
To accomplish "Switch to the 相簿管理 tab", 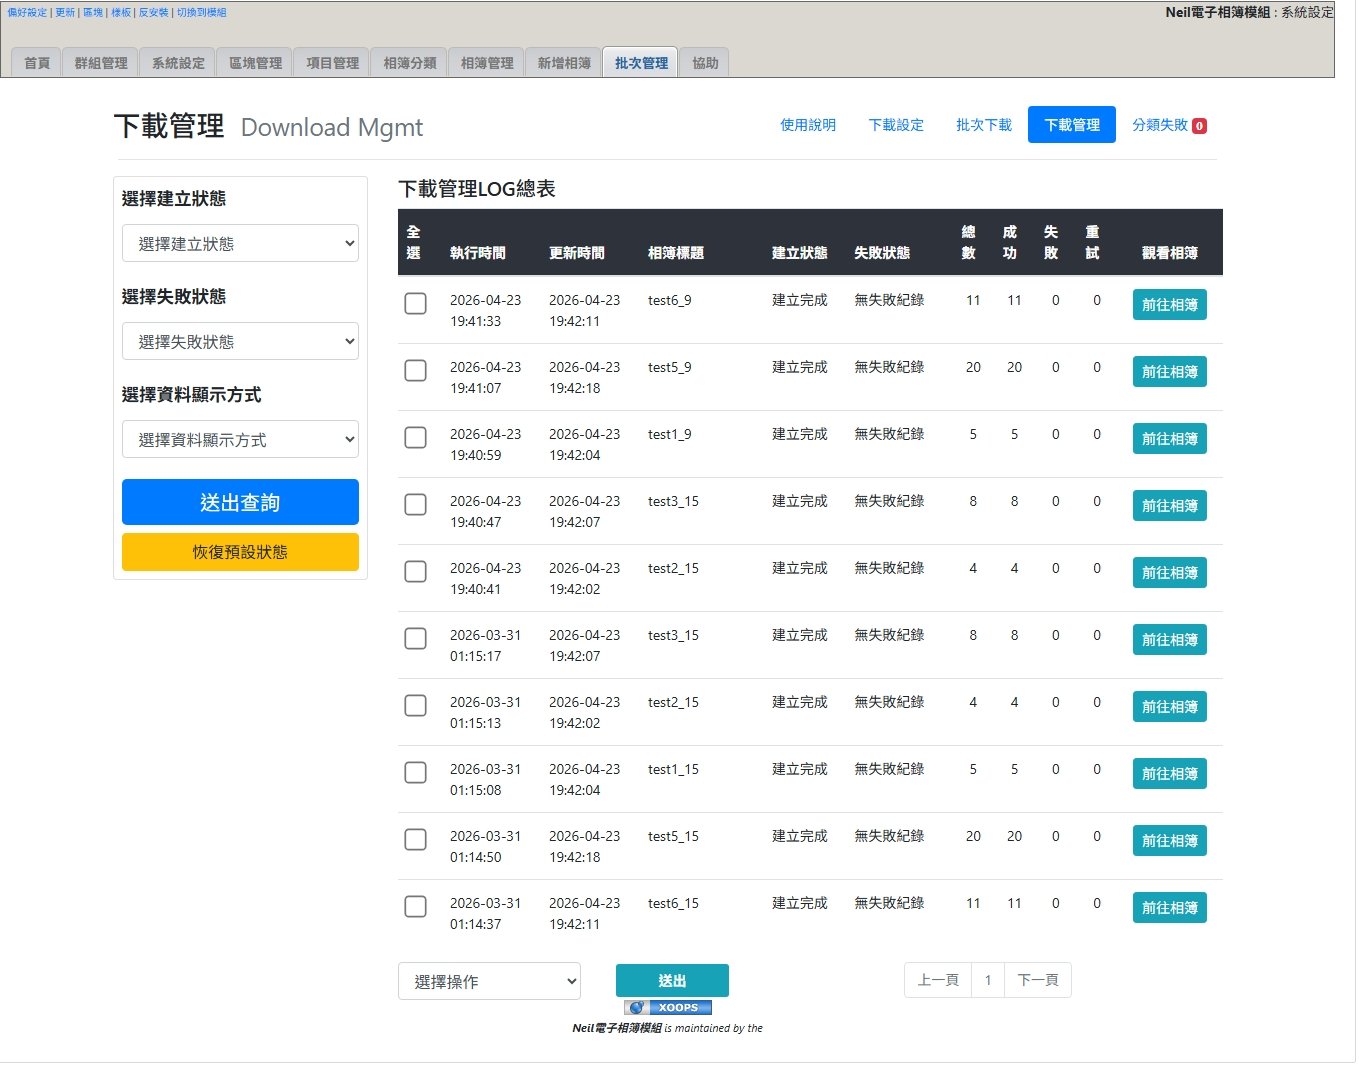I will (487, 63).
